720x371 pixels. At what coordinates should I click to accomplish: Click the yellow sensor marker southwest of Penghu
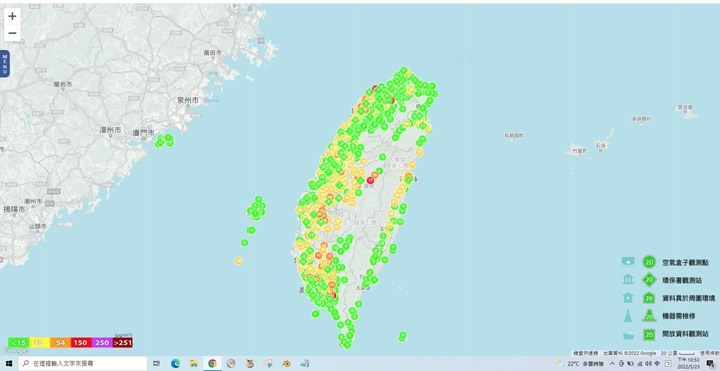pyautogui.click(x=239, y=261)
